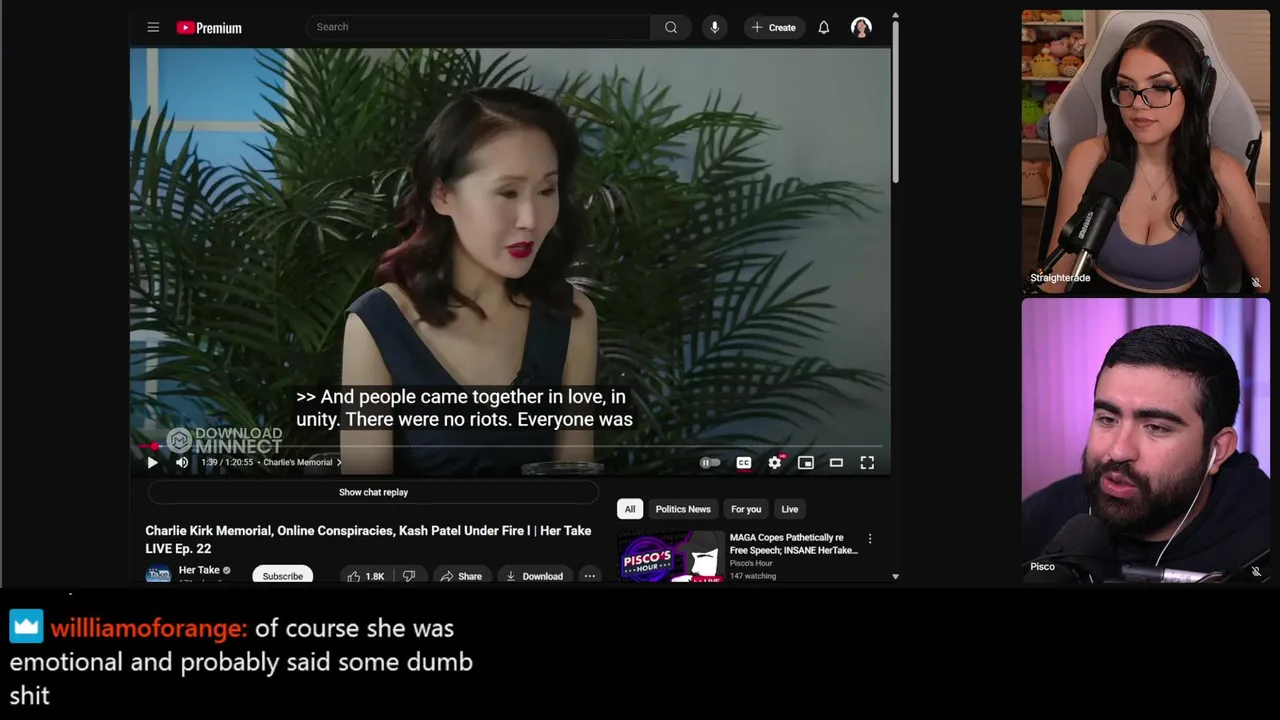Switch to theater mode

click(836, 462)
